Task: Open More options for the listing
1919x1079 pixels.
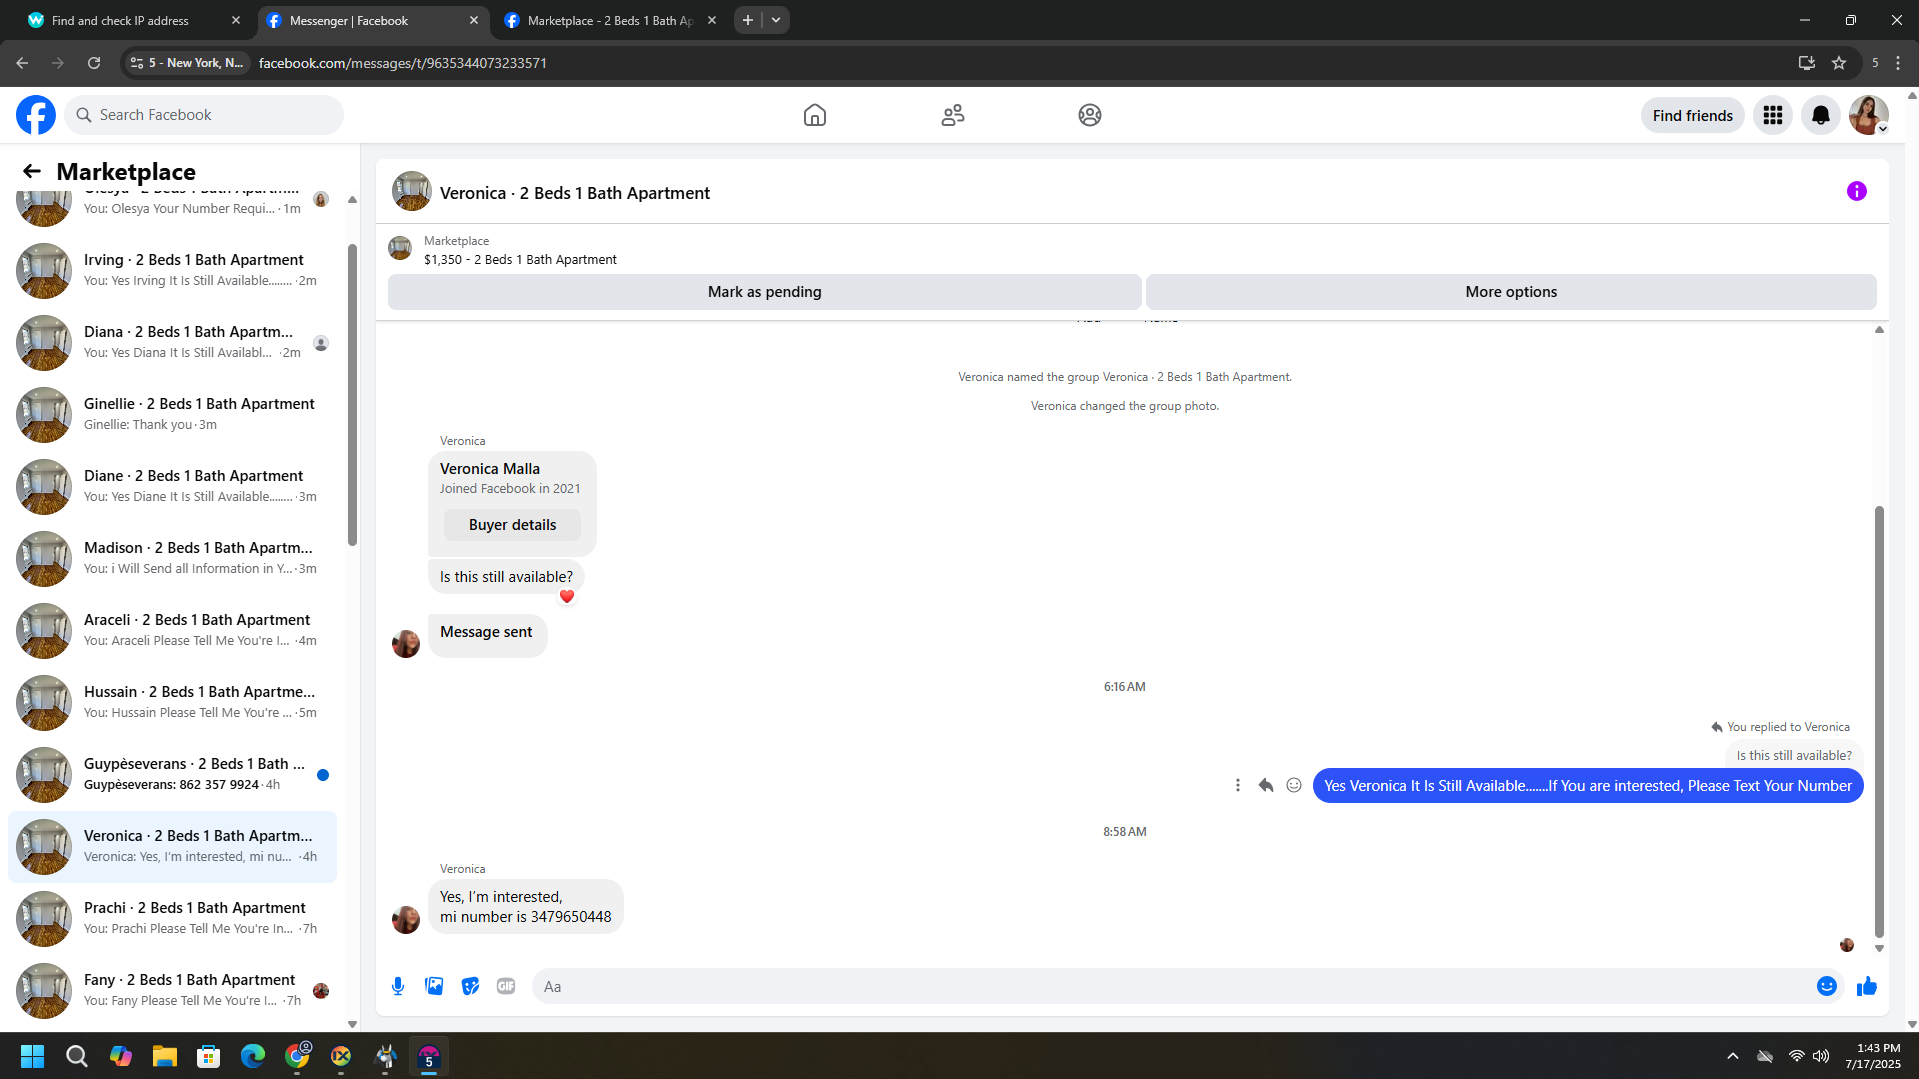Action: pyautogui.click(x=1511, y=292)
